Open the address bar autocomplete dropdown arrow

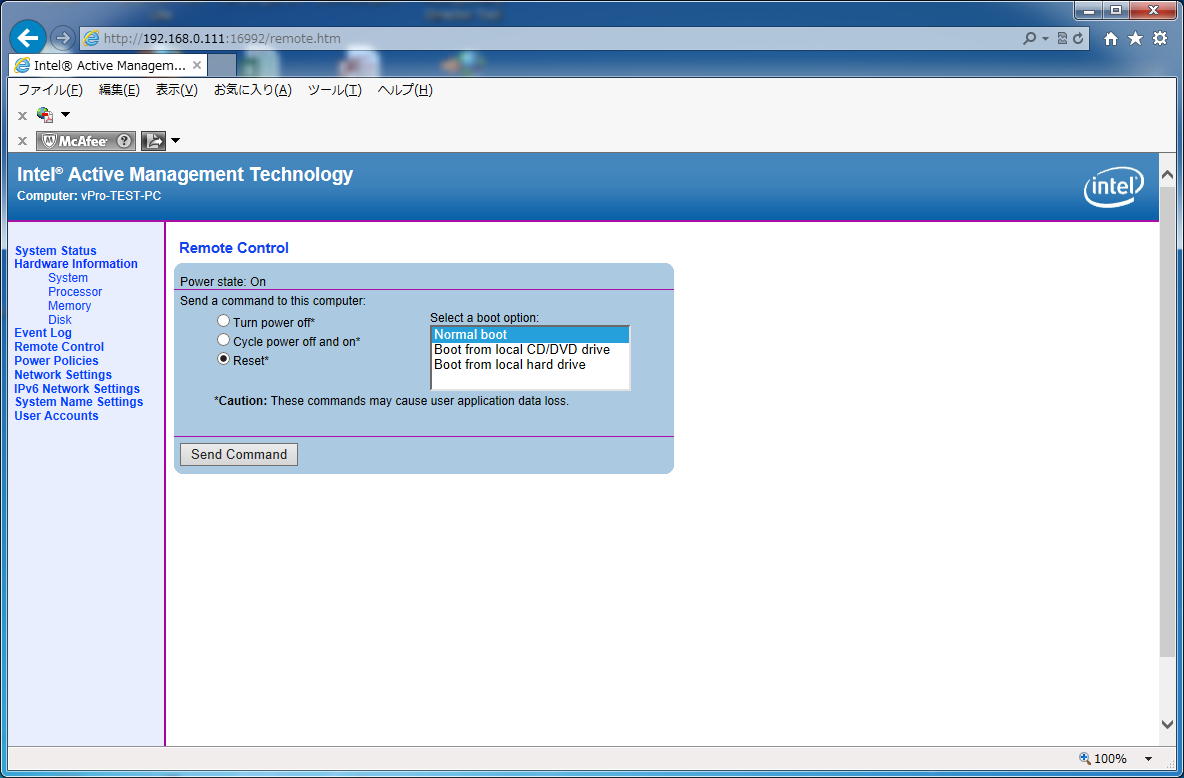(1046, 39)
